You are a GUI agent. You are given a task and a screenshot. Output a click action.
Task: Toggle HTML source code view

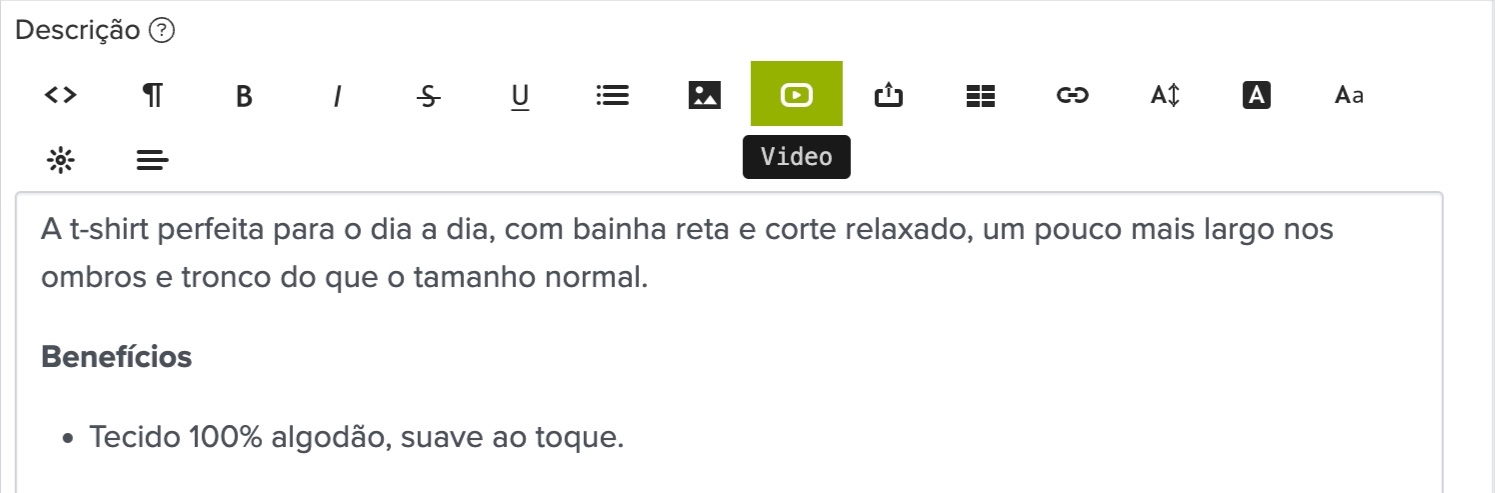pos(61,95)
